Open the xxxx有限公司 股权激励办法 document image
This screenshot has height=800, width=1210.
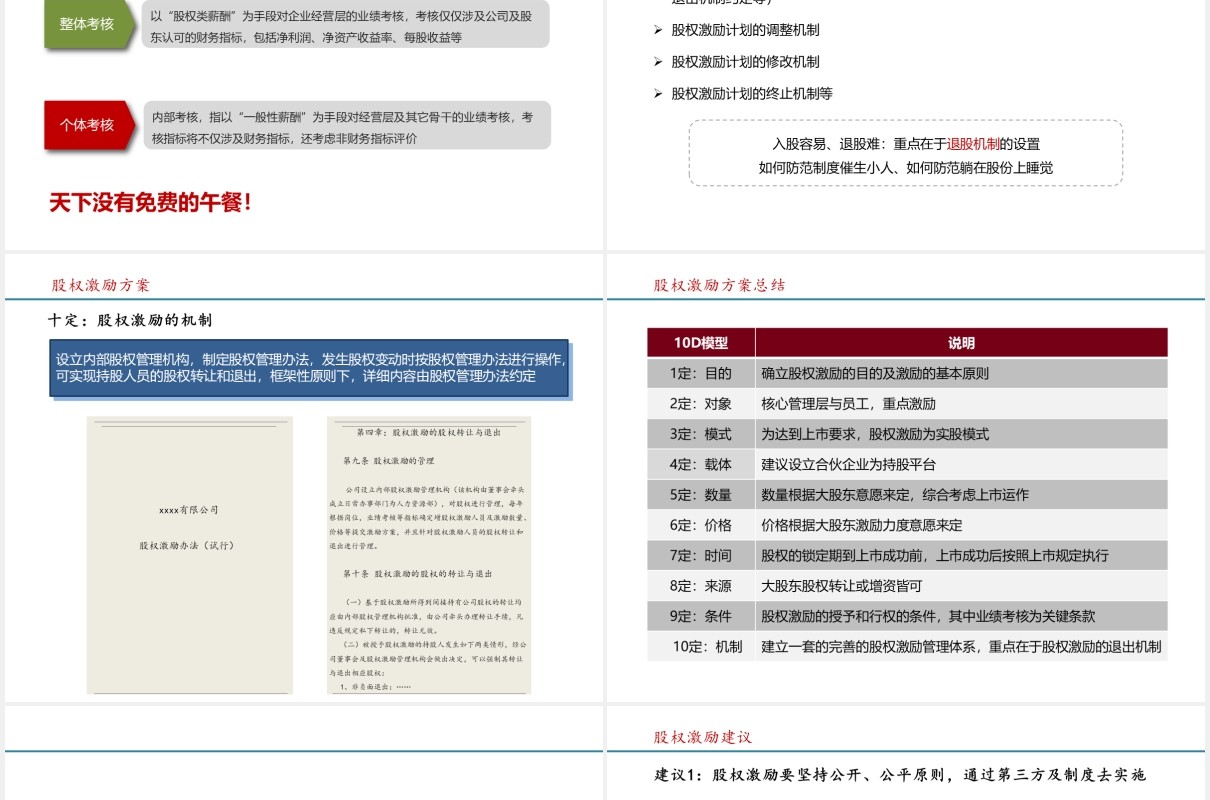[190, 555]
